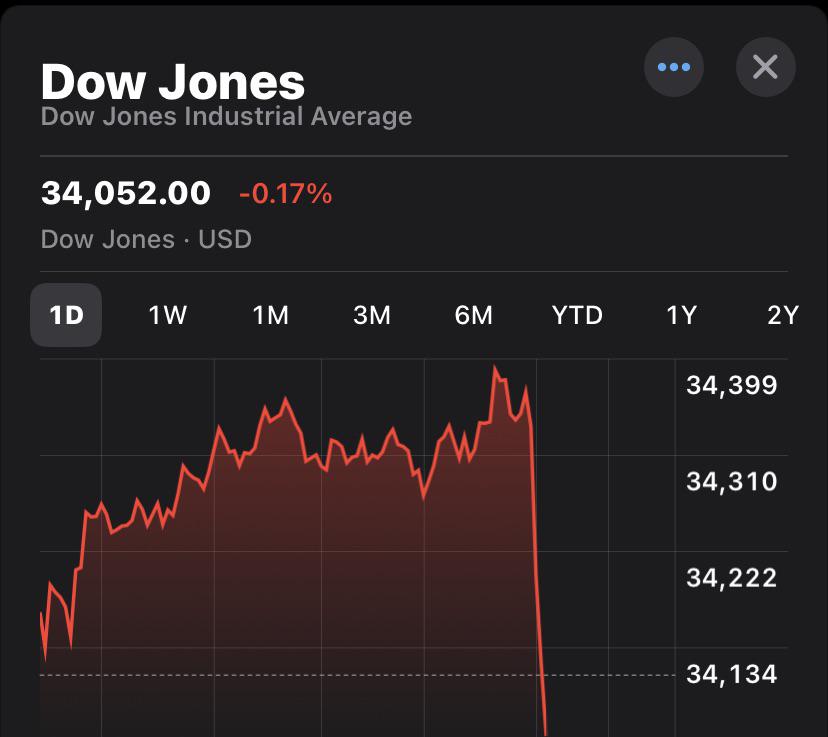Select the 3M time range
This screenshot has width=828, height=737.
[372, 315]
